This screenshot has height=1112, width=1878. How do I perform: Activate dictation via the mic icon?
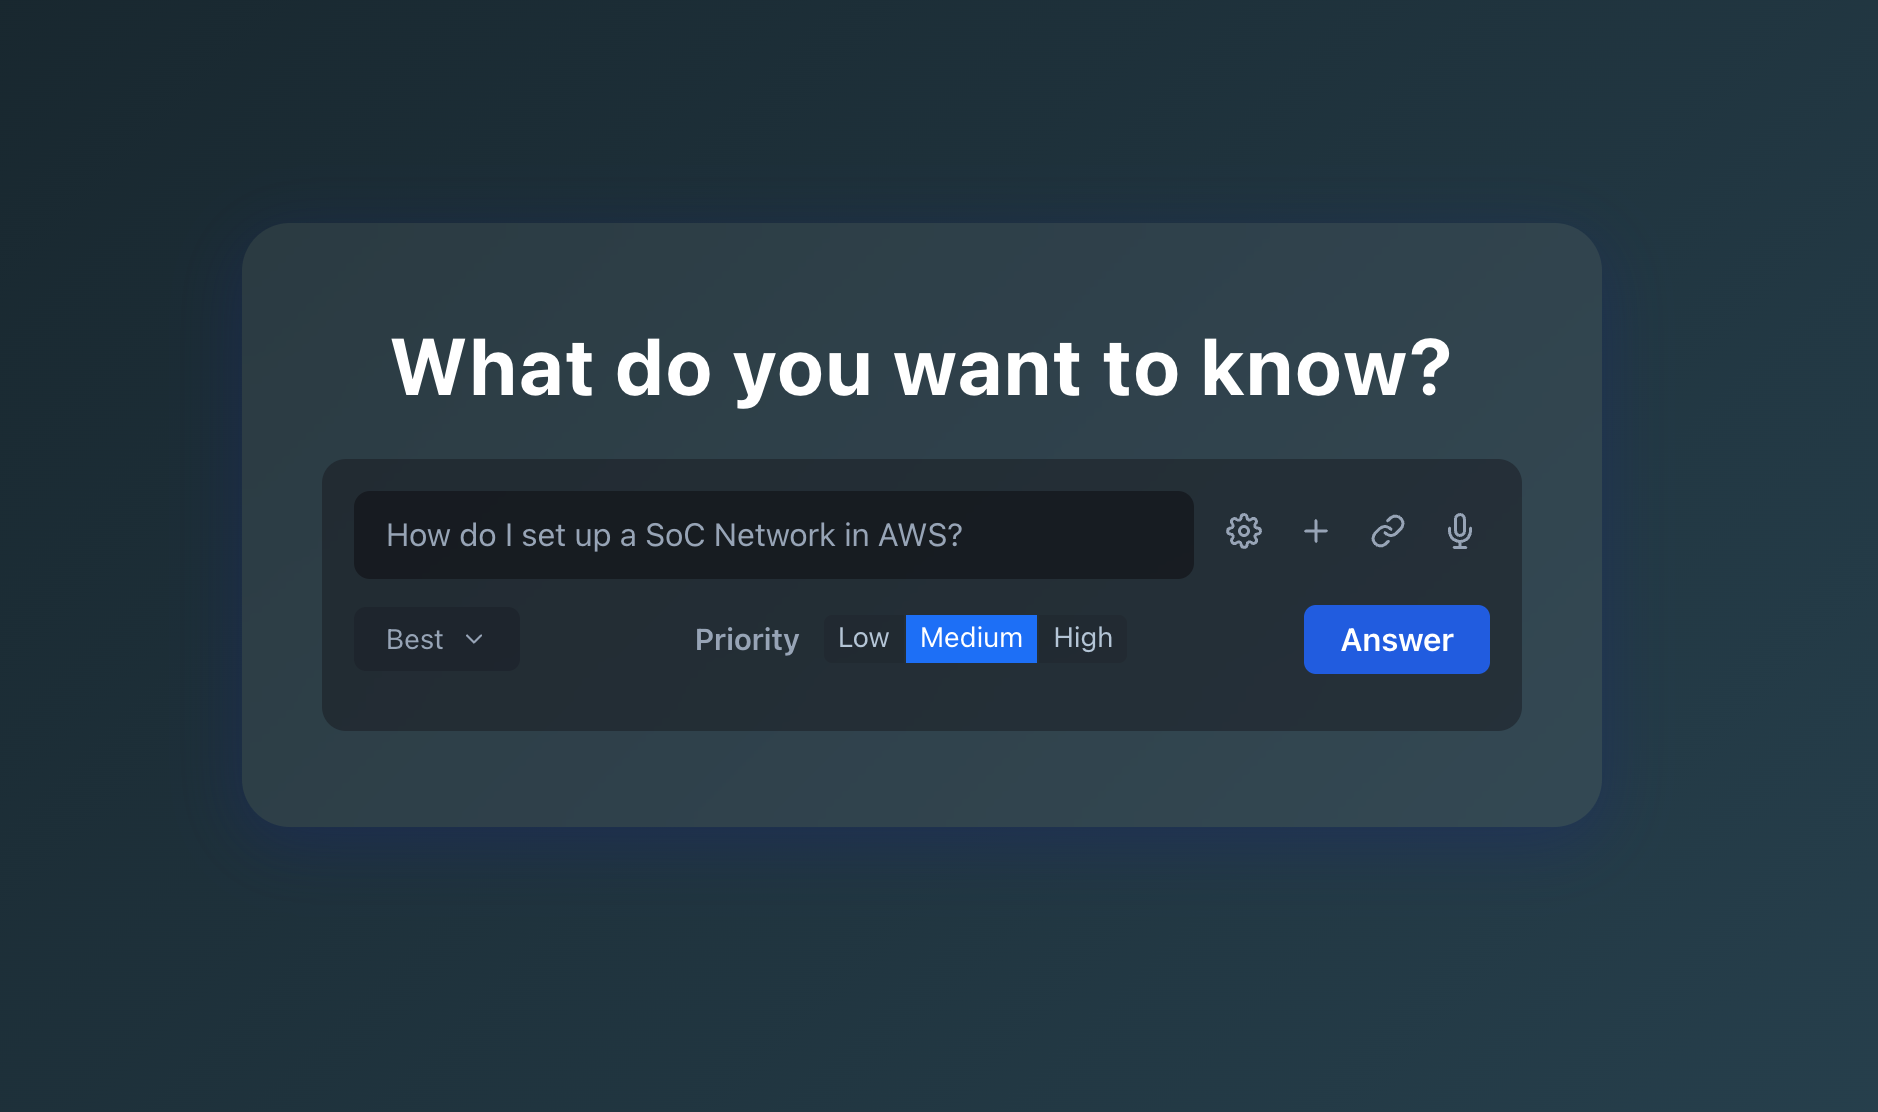(1459, 531)
